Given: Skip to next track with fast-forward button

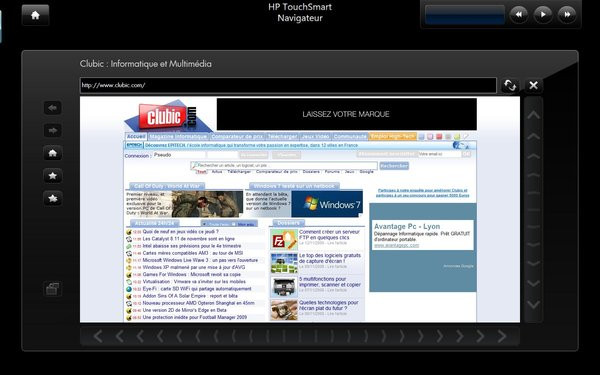Looking at the screenshot, I should [567, 15].
